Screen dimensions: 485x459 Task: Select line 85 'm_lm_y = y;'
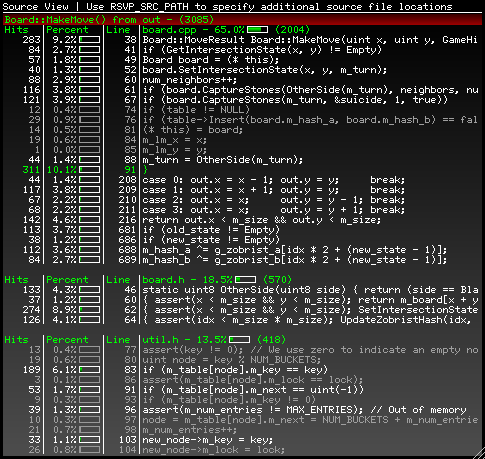click(x=175, y=150)
